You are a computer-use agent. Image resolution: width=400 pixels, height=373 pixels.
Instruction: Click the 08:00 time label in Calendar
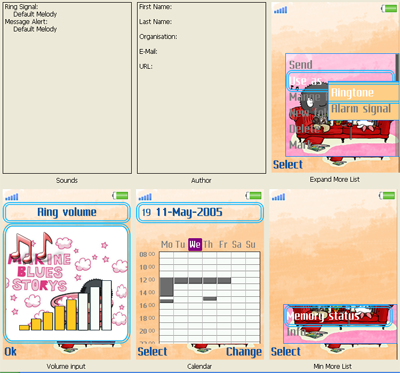click(147, 255)
